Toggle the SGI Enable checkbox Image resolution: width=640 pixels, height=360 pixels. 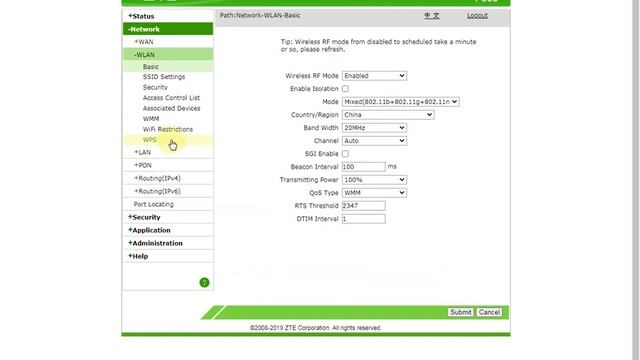[x=345, y=153]
